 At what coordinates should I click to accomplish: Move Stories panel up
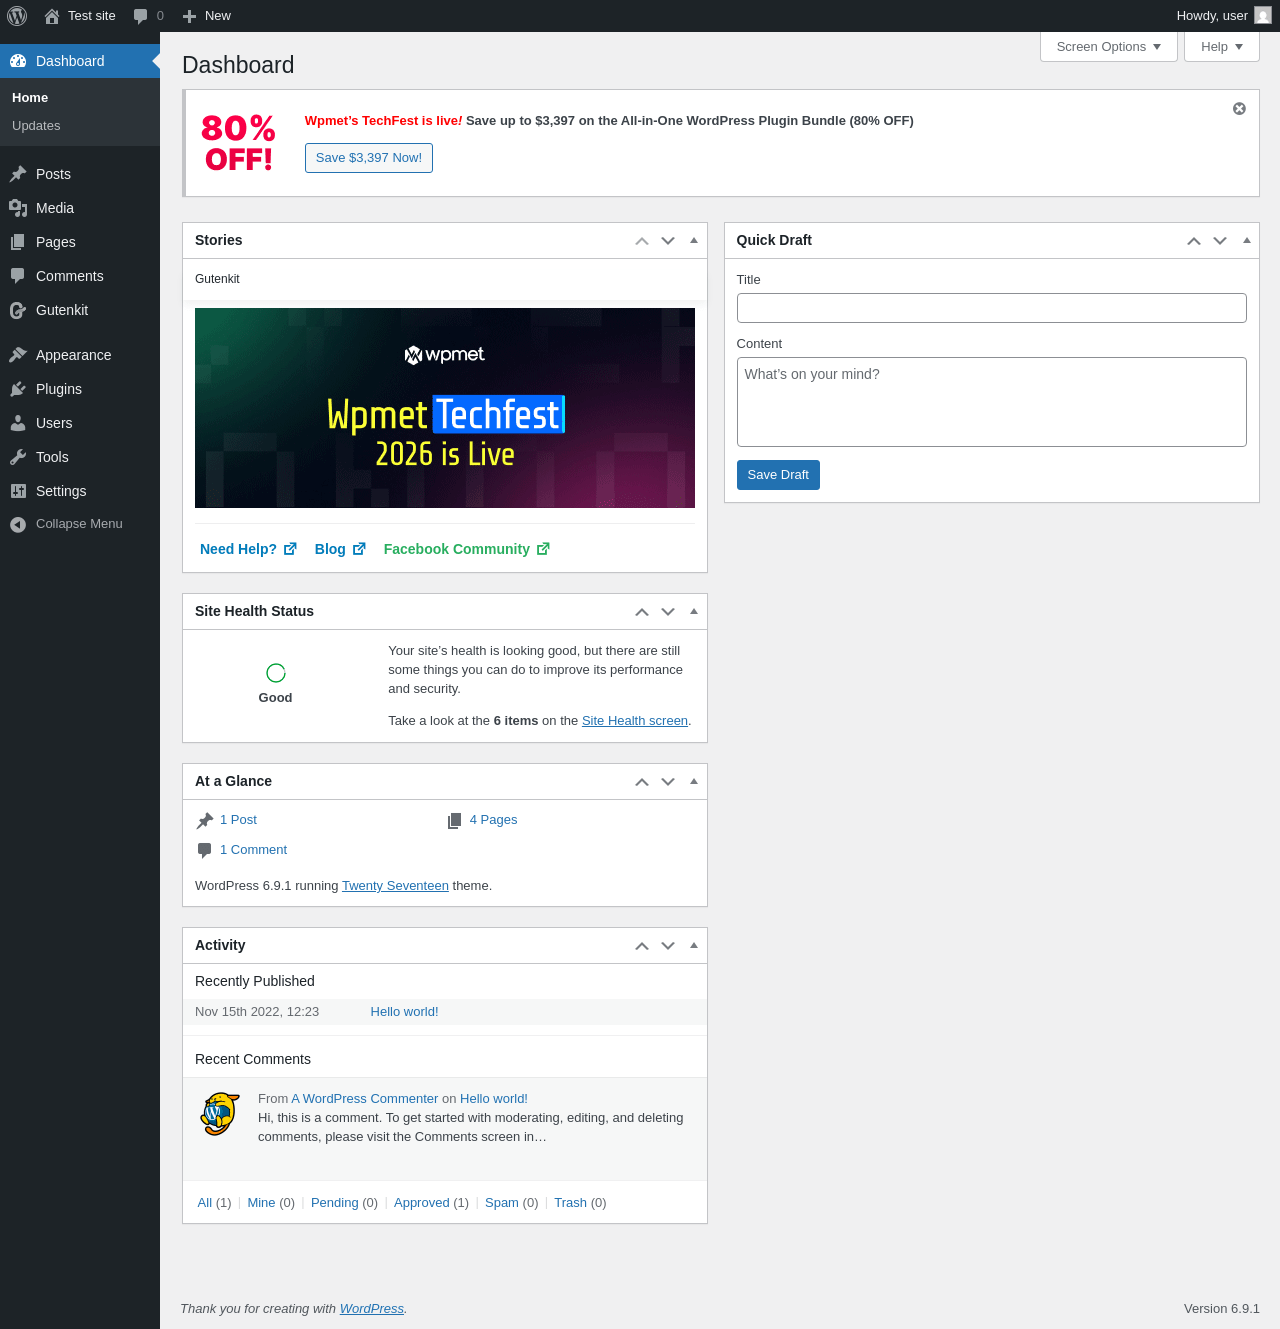(x=642, y=241)
